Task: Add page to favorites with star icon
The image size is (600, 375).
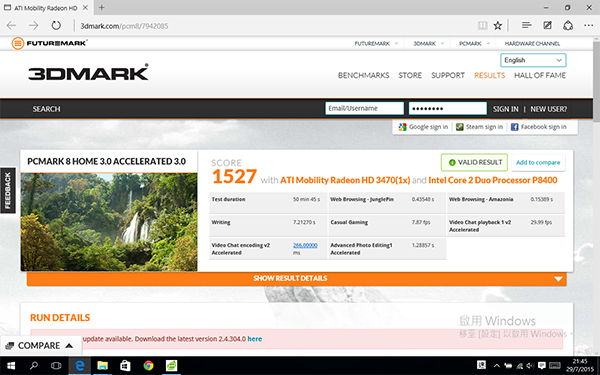Action: pyautogui.click(x=497, y=26)
